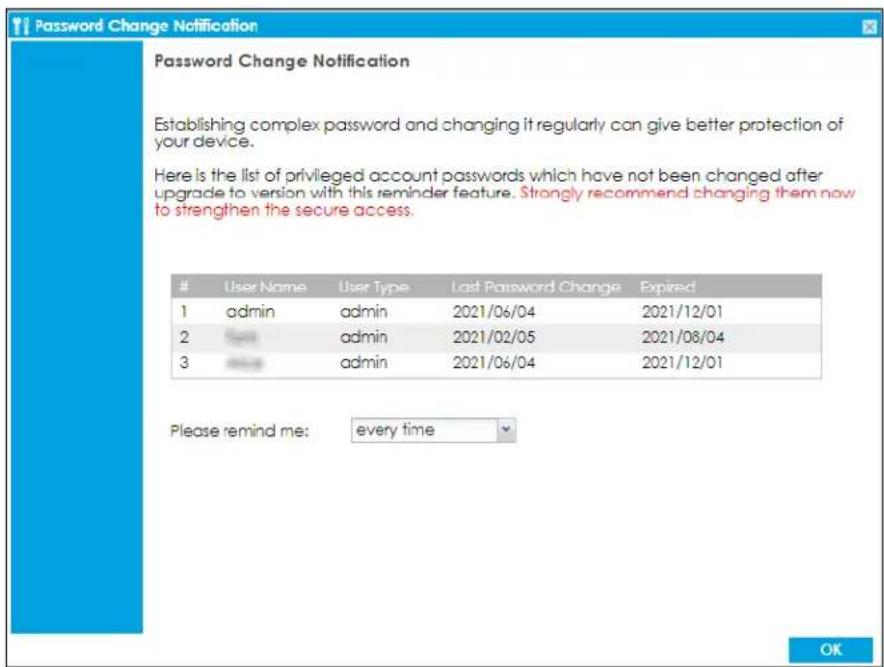Click the Expired column header
This screenshot has height=667, width=884.
(668, 287)
